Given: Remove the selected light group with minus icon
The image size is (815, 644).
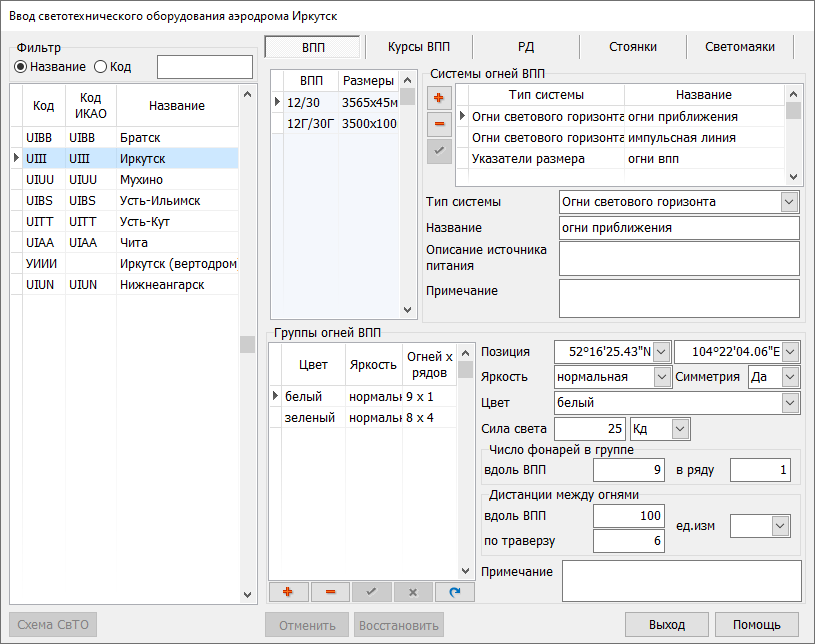Looking at the screenshot, I should point(330,592).
